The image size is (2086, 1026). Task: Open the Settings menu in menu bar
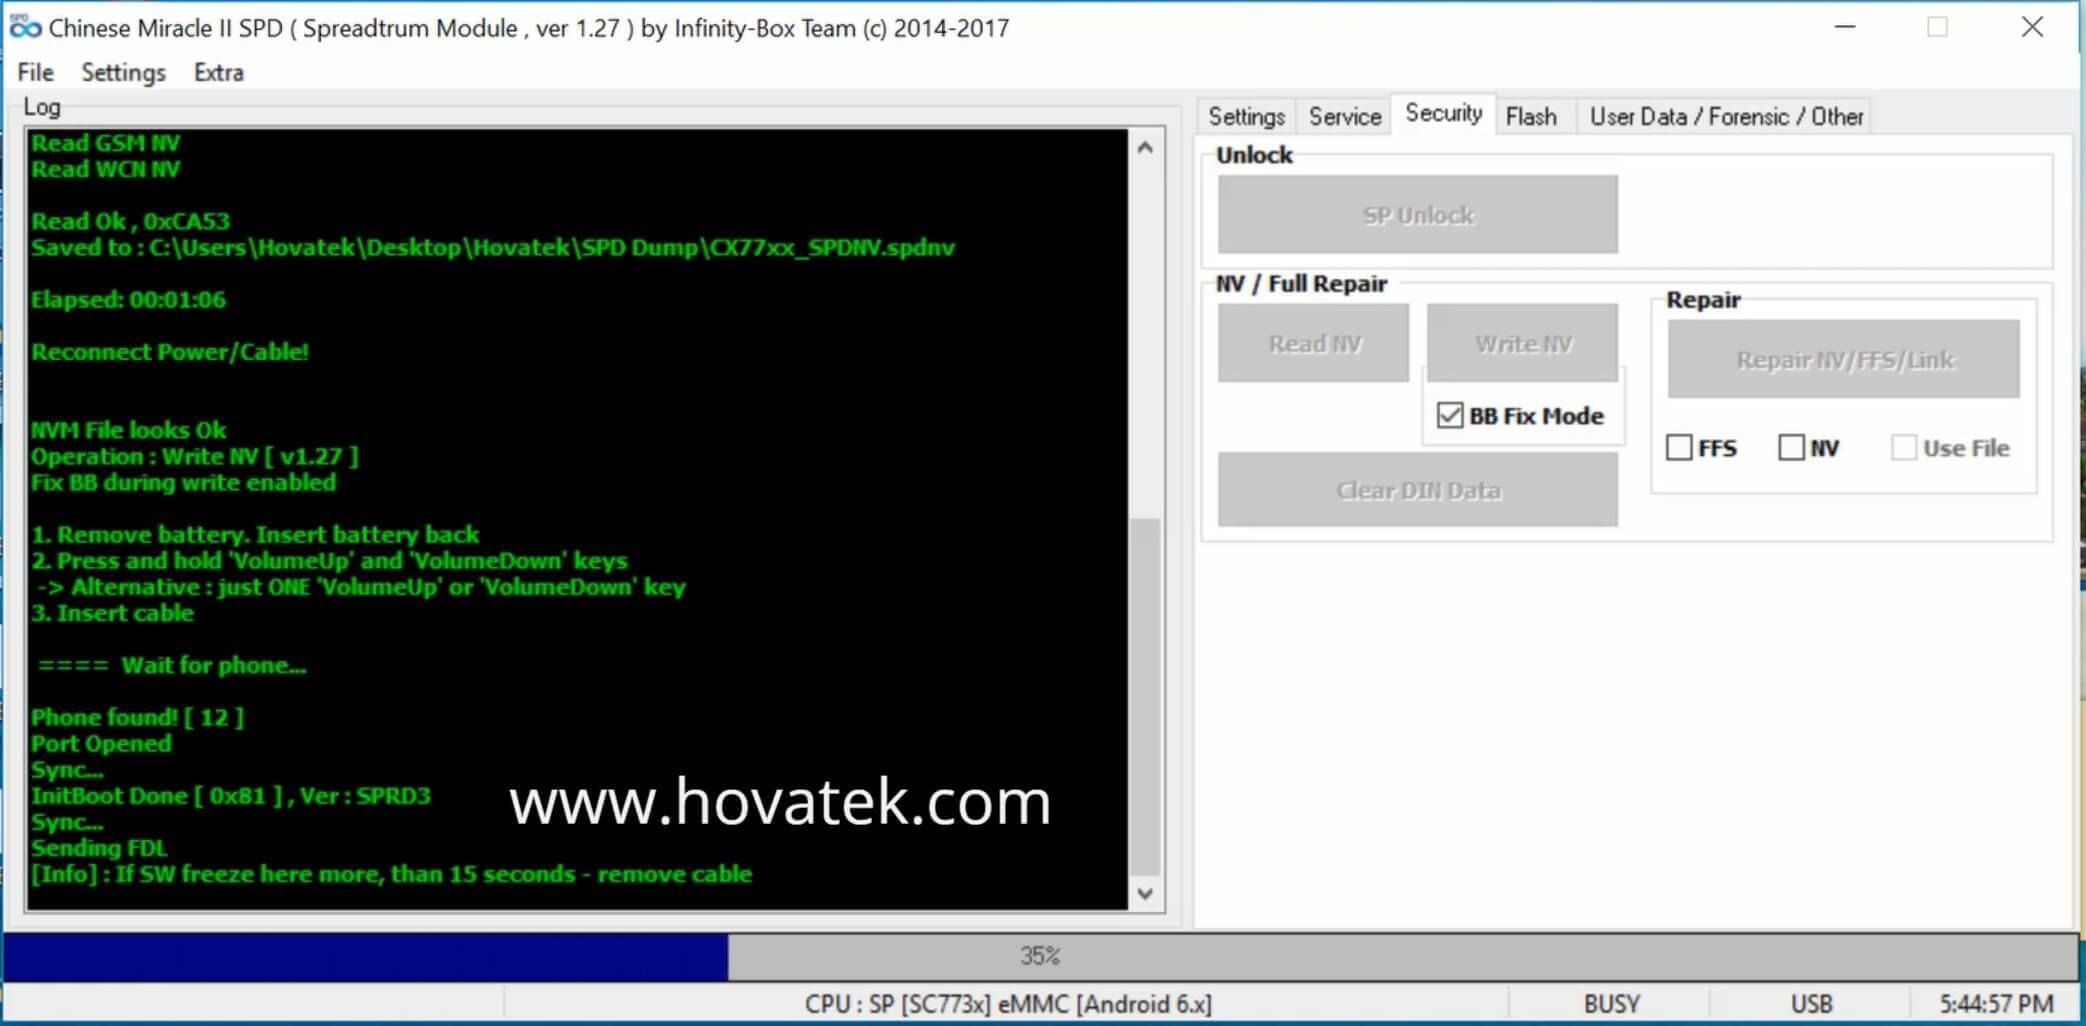pos(123,73)
